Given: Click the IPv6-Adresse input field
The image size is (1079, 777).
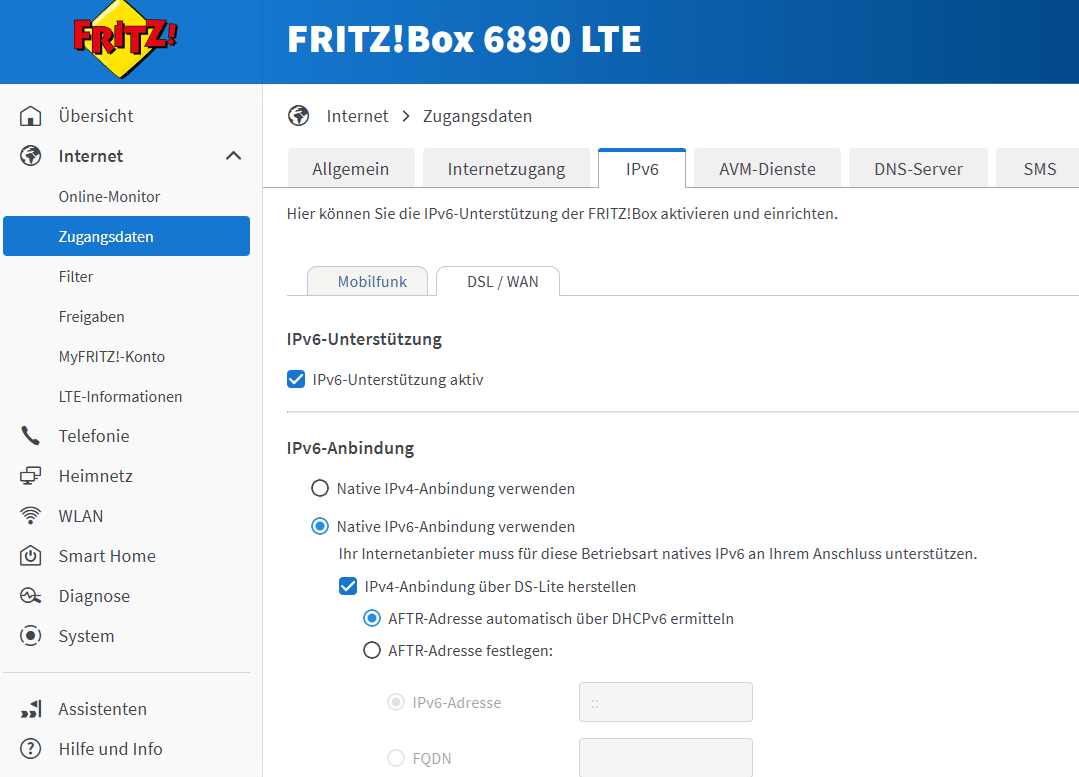Looking at the screenshot, I should pyautogui.click(x=665, y=701).
